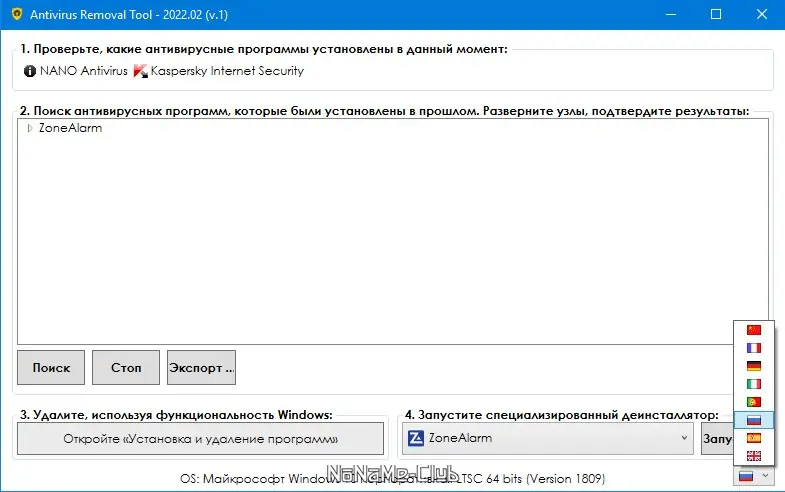
Task: Click the Kaspersky Internet Security label
Action: point(227,71)
